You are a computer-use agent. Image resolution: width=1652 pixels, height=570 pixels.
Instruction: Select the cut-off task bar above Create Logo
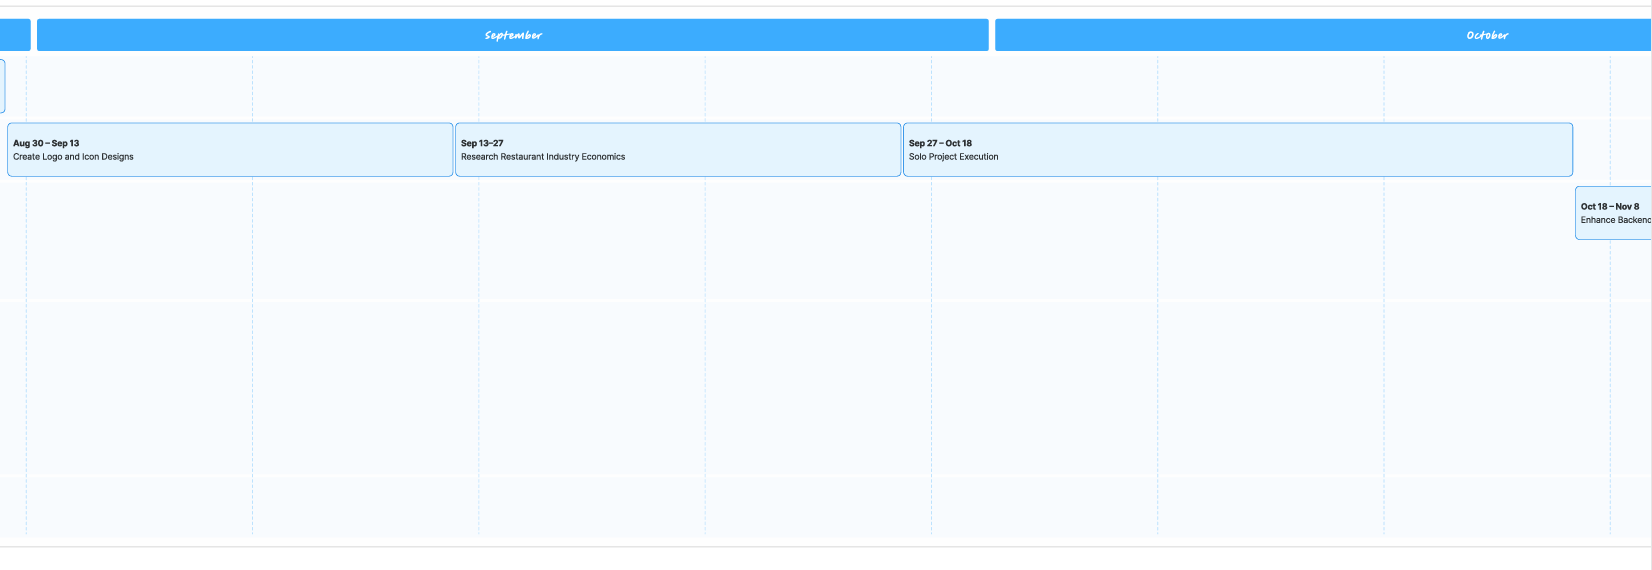coord(2,86)
